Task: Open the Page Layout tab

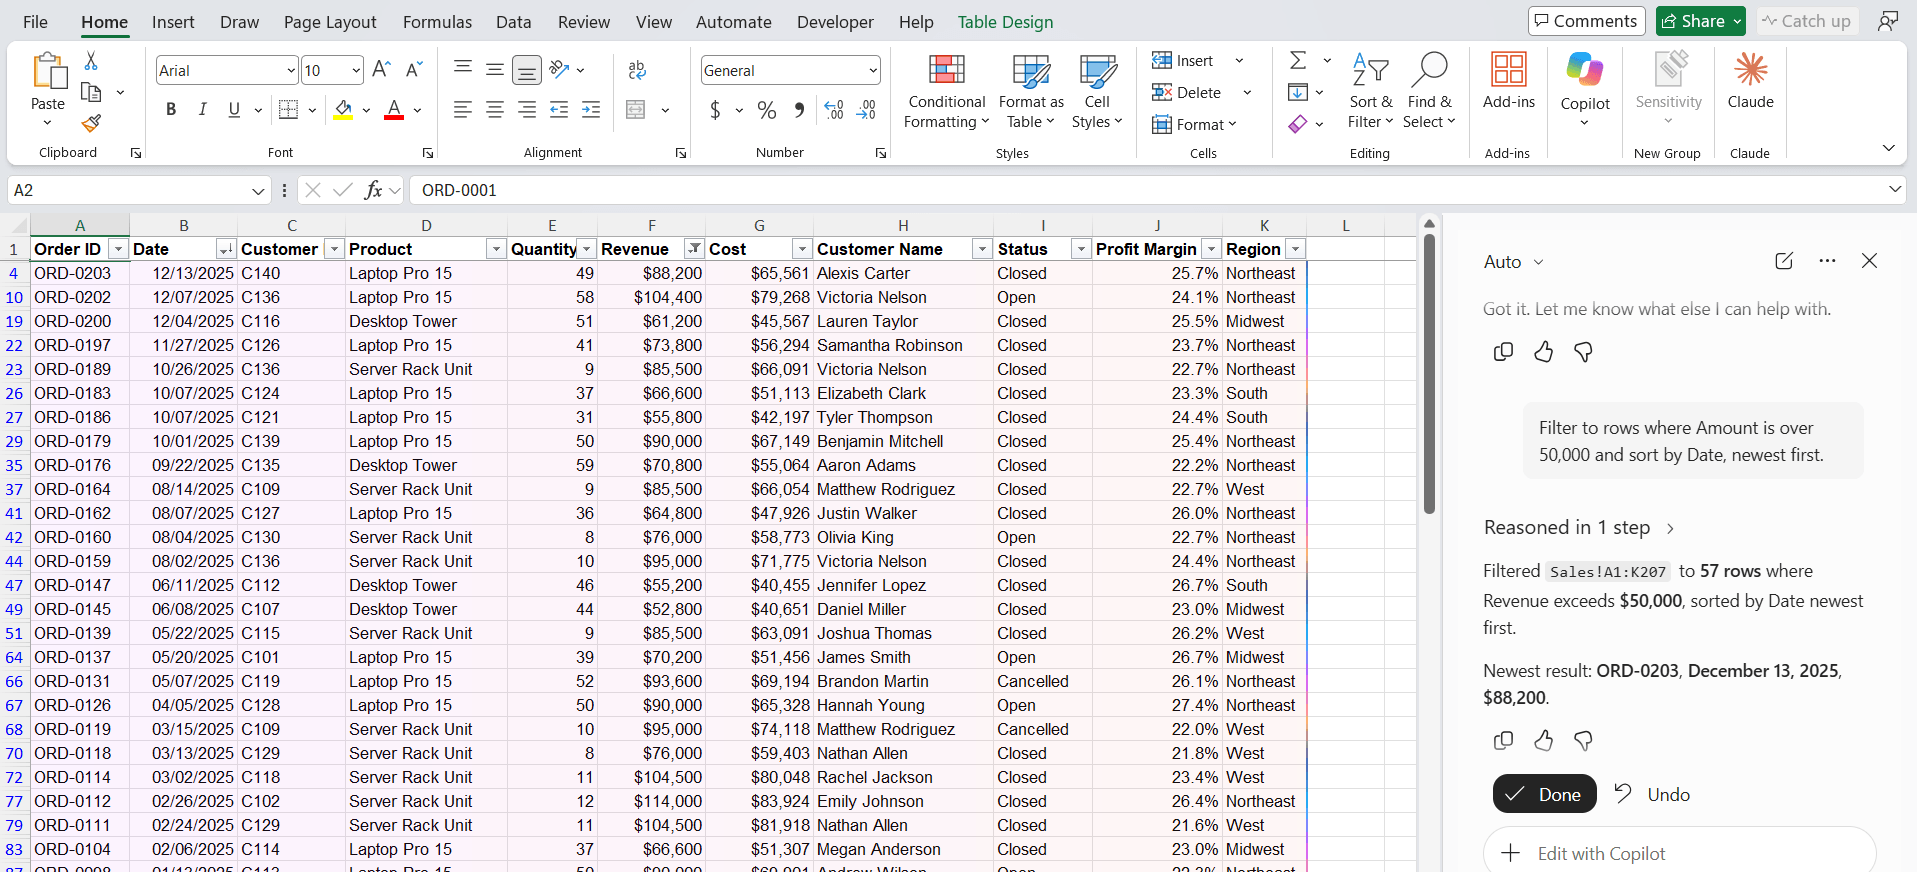Action: click(330, 22)
